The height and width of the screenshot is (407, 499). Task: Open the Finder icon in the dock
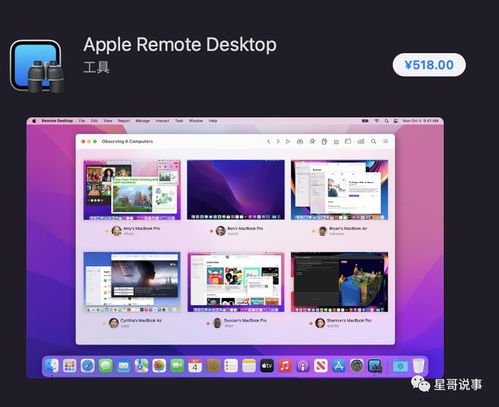[x=52, y=366]
